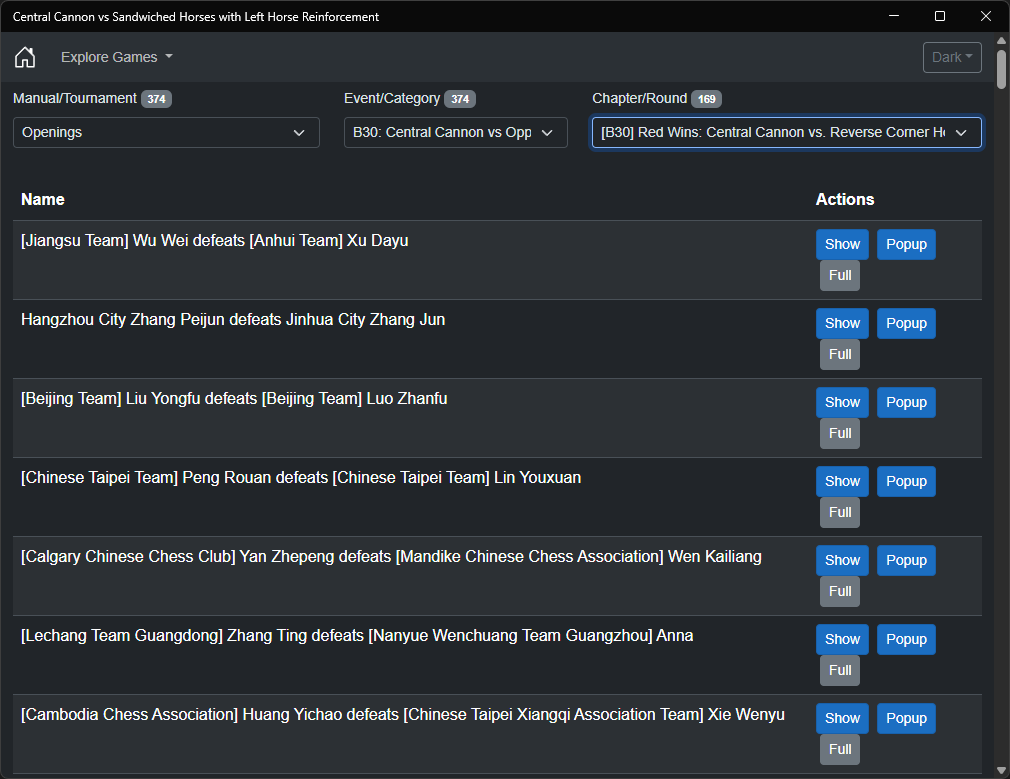
Task: Expand the Manual/Tournament Openings dropdown
Action: click(166, 132)
